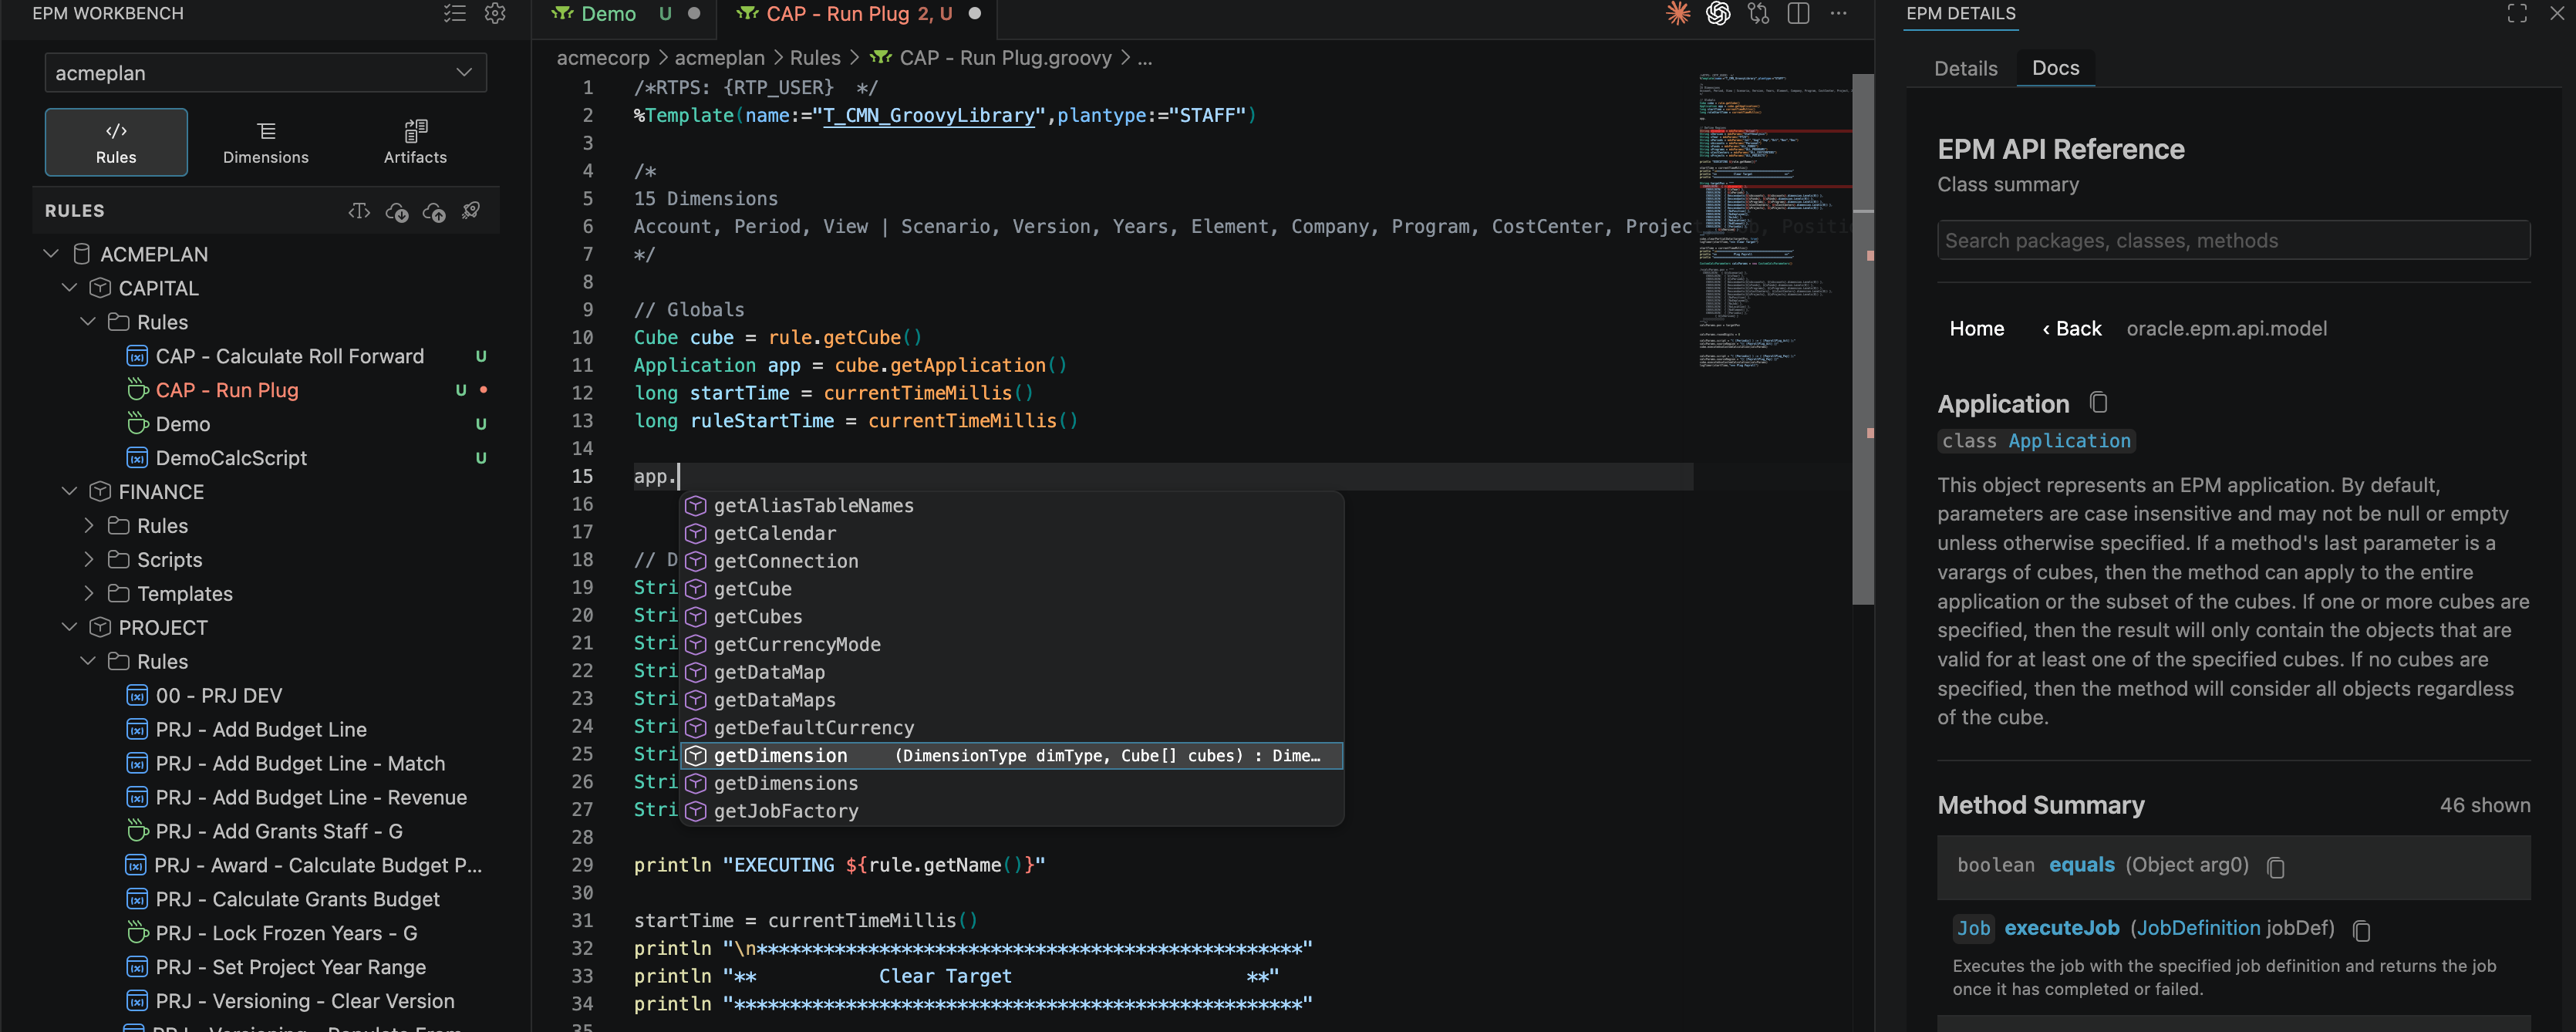Split the editor with the layout icon
This screenshot has height=1032, width=2576.
1798,13
